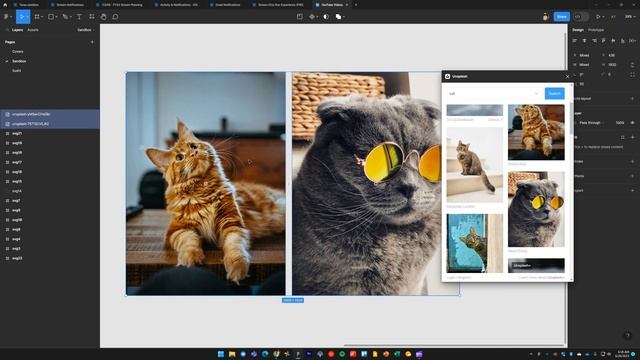This screenshot has height=360, width=640.
Task: Switch to the Prototype tab
Action: click(596, 30)
